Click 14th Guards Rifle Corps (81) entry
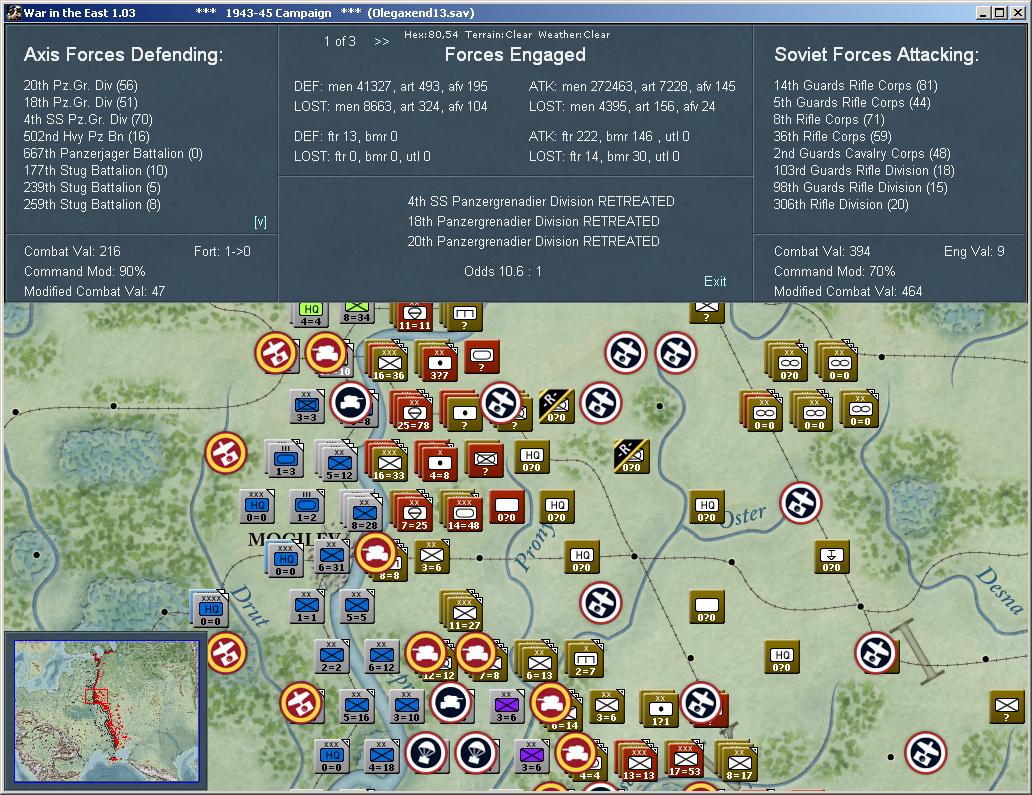The image size is (1032, 795). (855, 86)
